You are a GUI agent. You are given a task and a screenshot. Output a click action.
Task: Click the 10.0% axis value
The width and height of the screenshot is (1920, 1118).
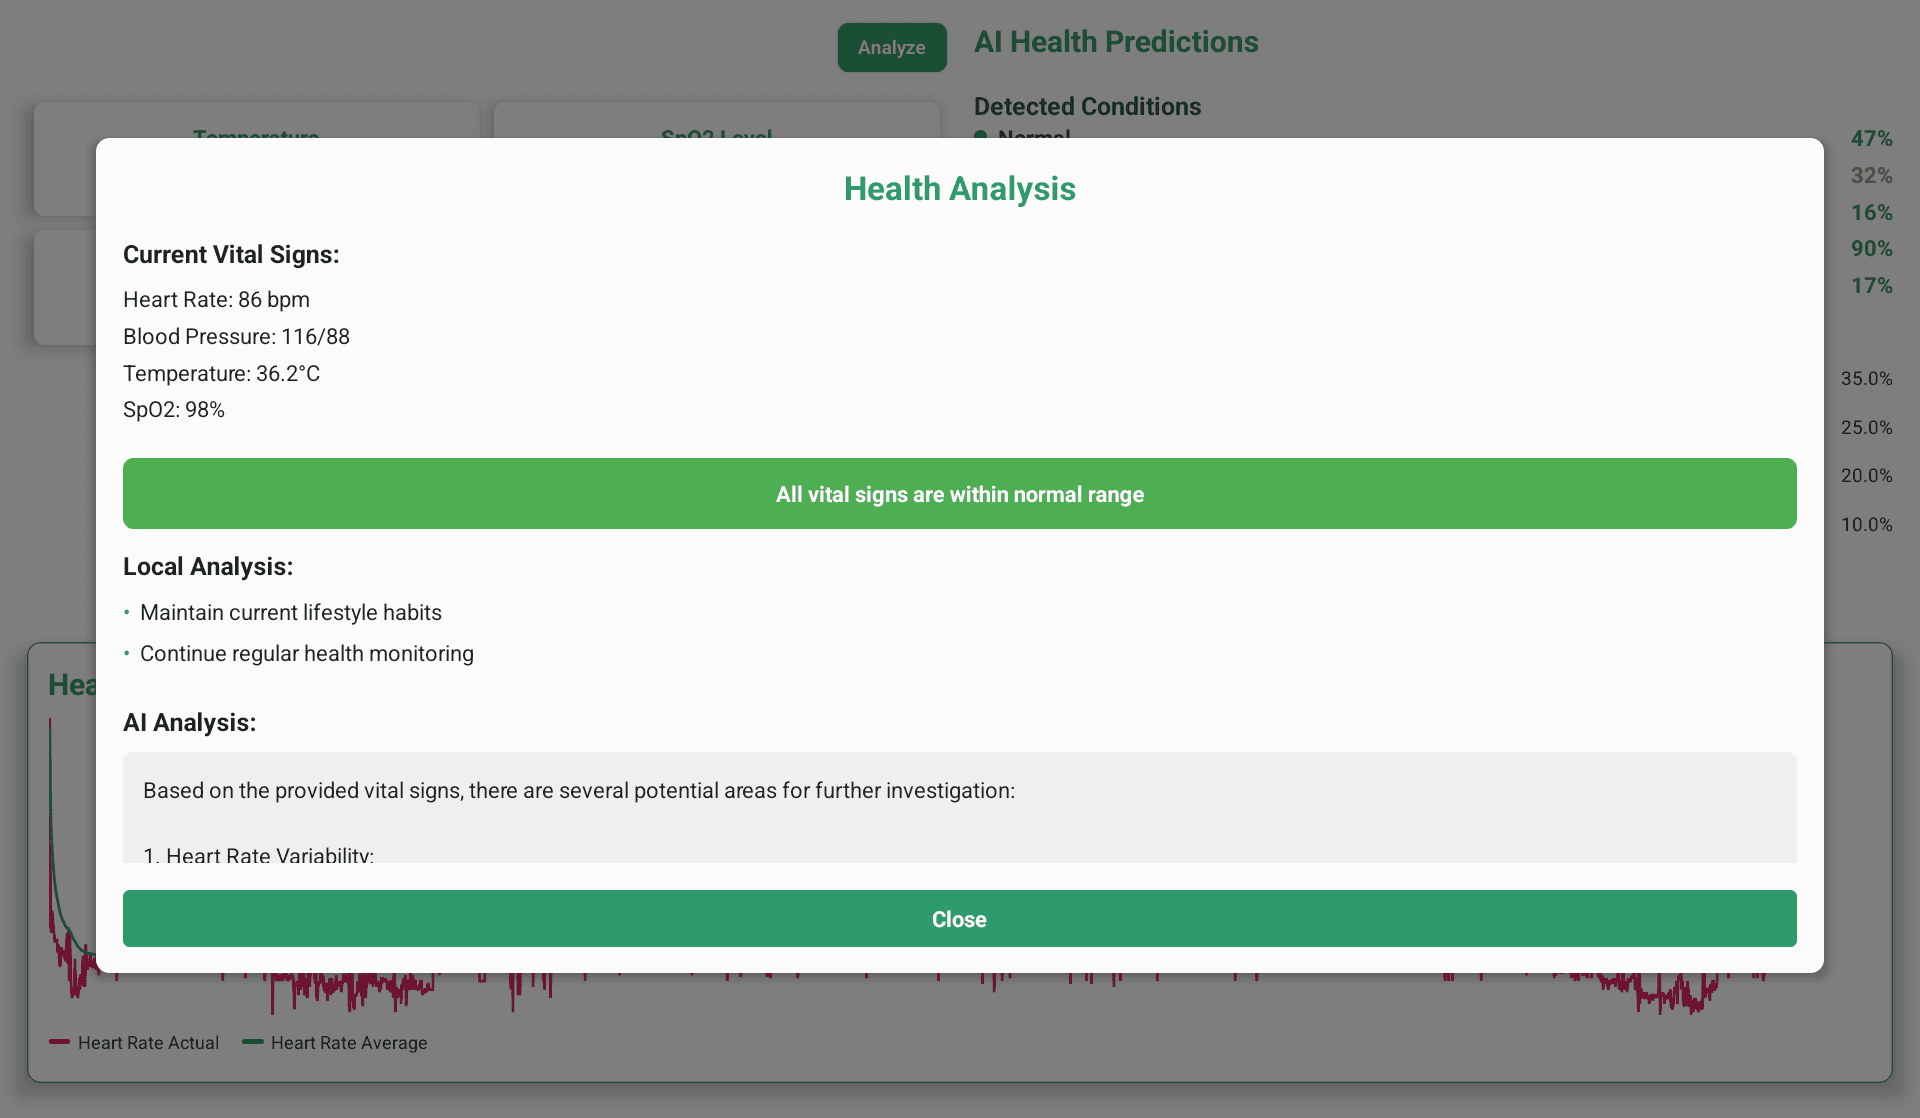point(1866,525)
